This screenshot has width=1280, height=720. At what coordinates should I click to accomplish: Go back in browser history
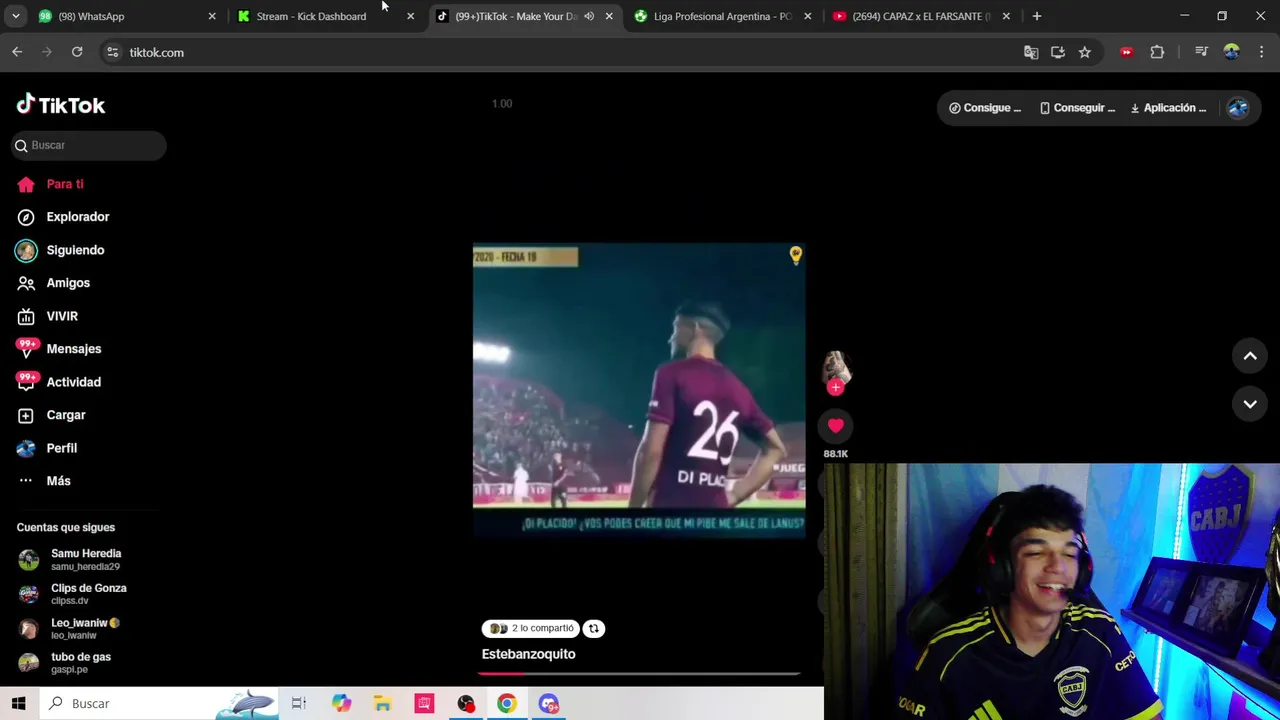[17, 52]
